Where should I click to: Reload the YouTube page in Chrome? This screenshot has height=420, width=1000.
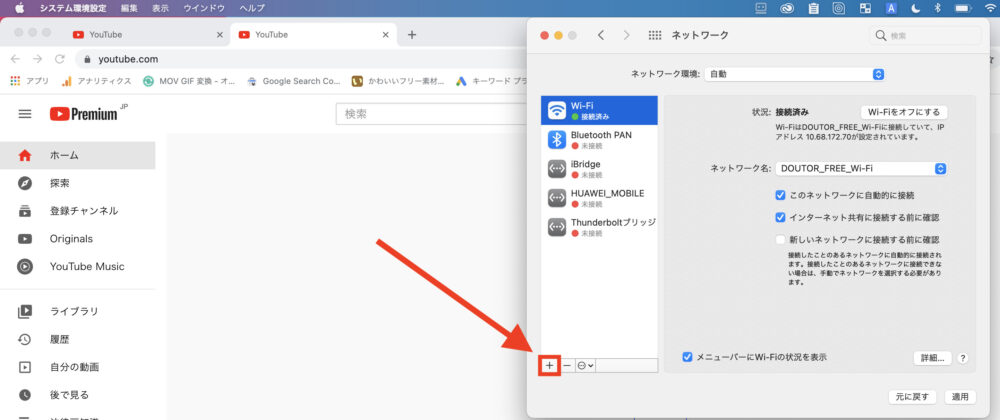pos(60,59)
